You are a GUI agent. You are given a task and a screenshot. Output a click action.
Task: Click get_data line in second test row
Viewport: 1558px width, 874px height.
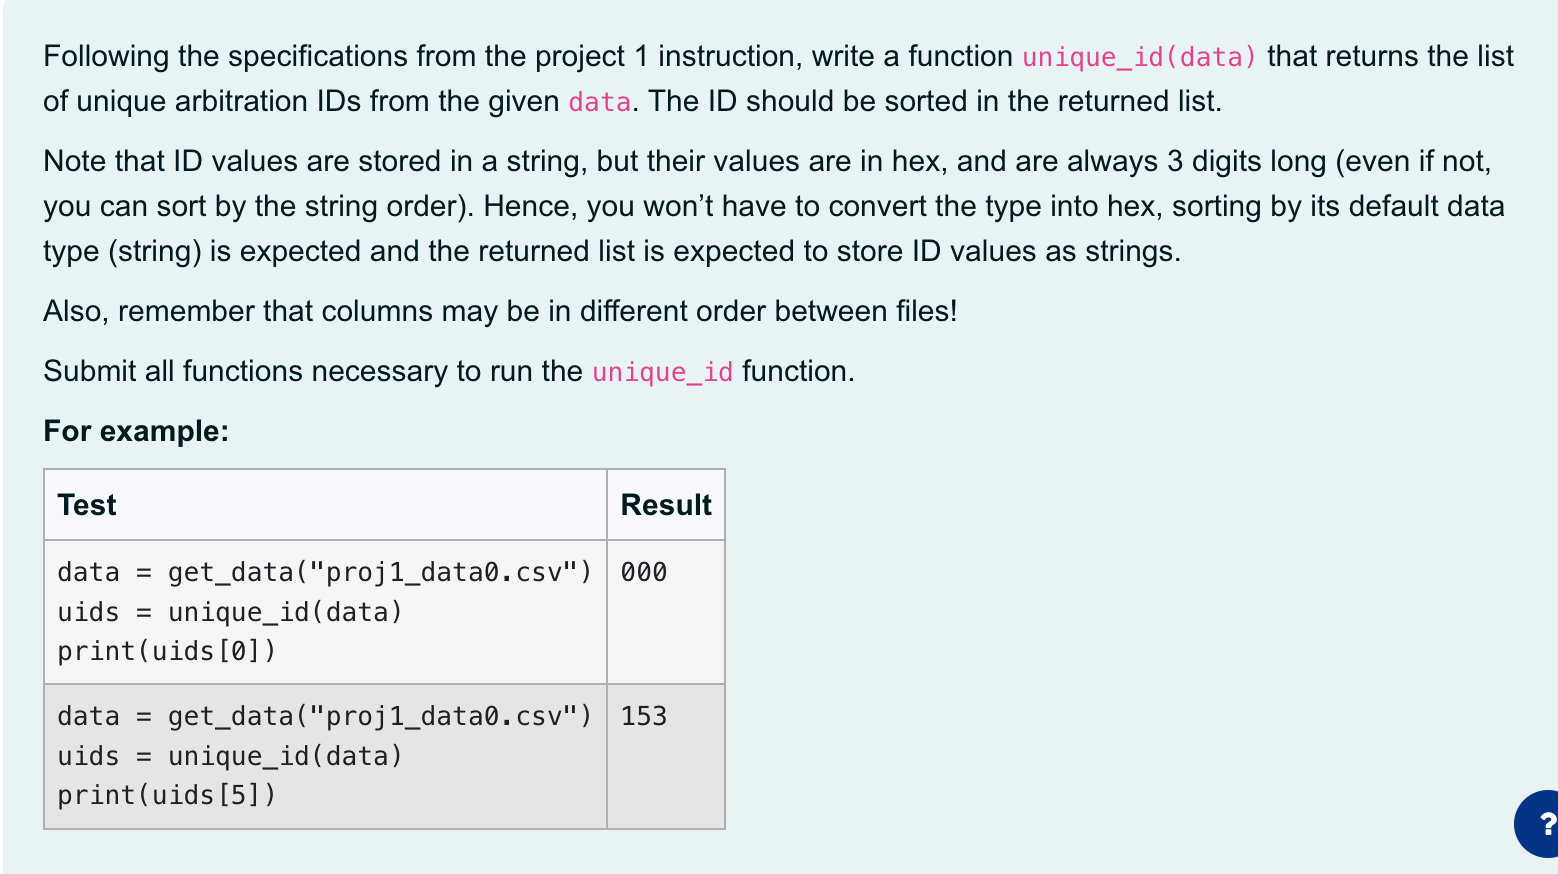click(325, 716)
